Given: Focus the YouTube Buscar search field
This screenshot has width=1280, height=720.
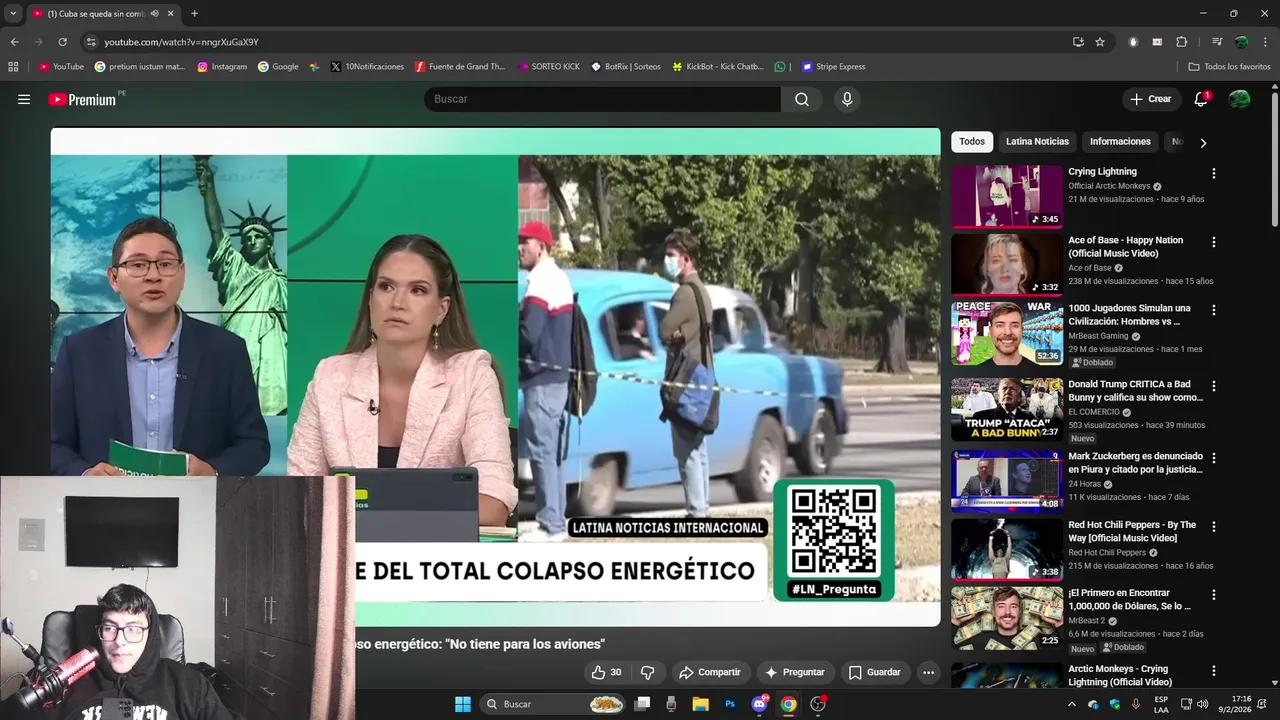Looking at the screenshot, I should click(602, 99).
